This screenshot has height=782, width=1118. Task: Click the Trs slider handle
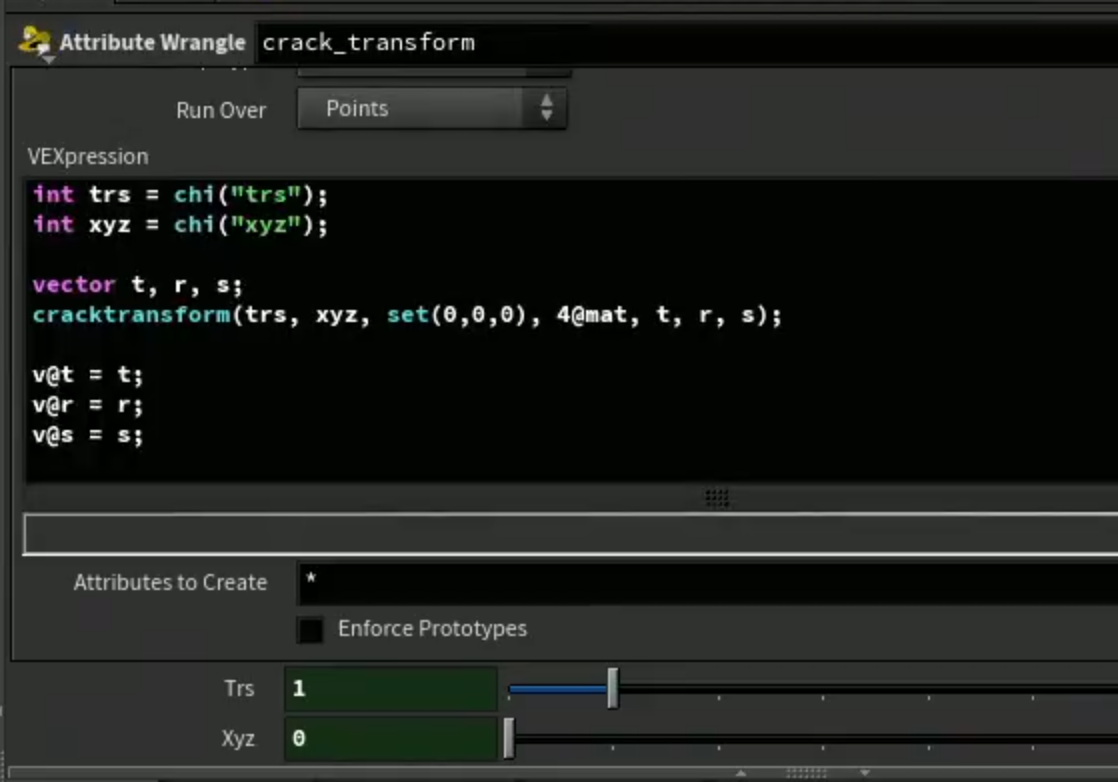(613, 688)
